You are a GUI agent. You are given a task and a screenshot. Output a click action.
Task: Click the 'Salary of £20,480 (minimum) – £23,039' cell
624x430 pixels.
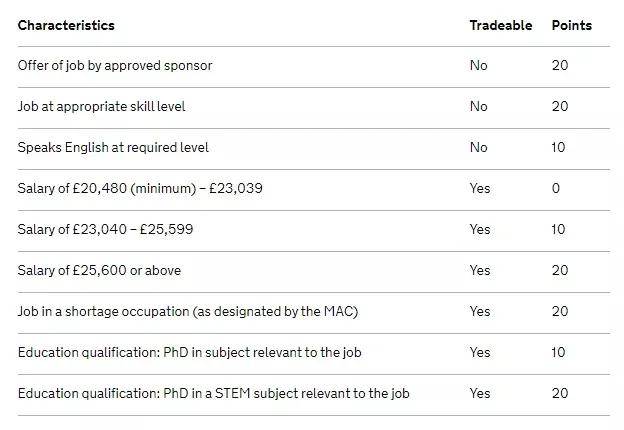pyautogui.click(x=140, y=189)
